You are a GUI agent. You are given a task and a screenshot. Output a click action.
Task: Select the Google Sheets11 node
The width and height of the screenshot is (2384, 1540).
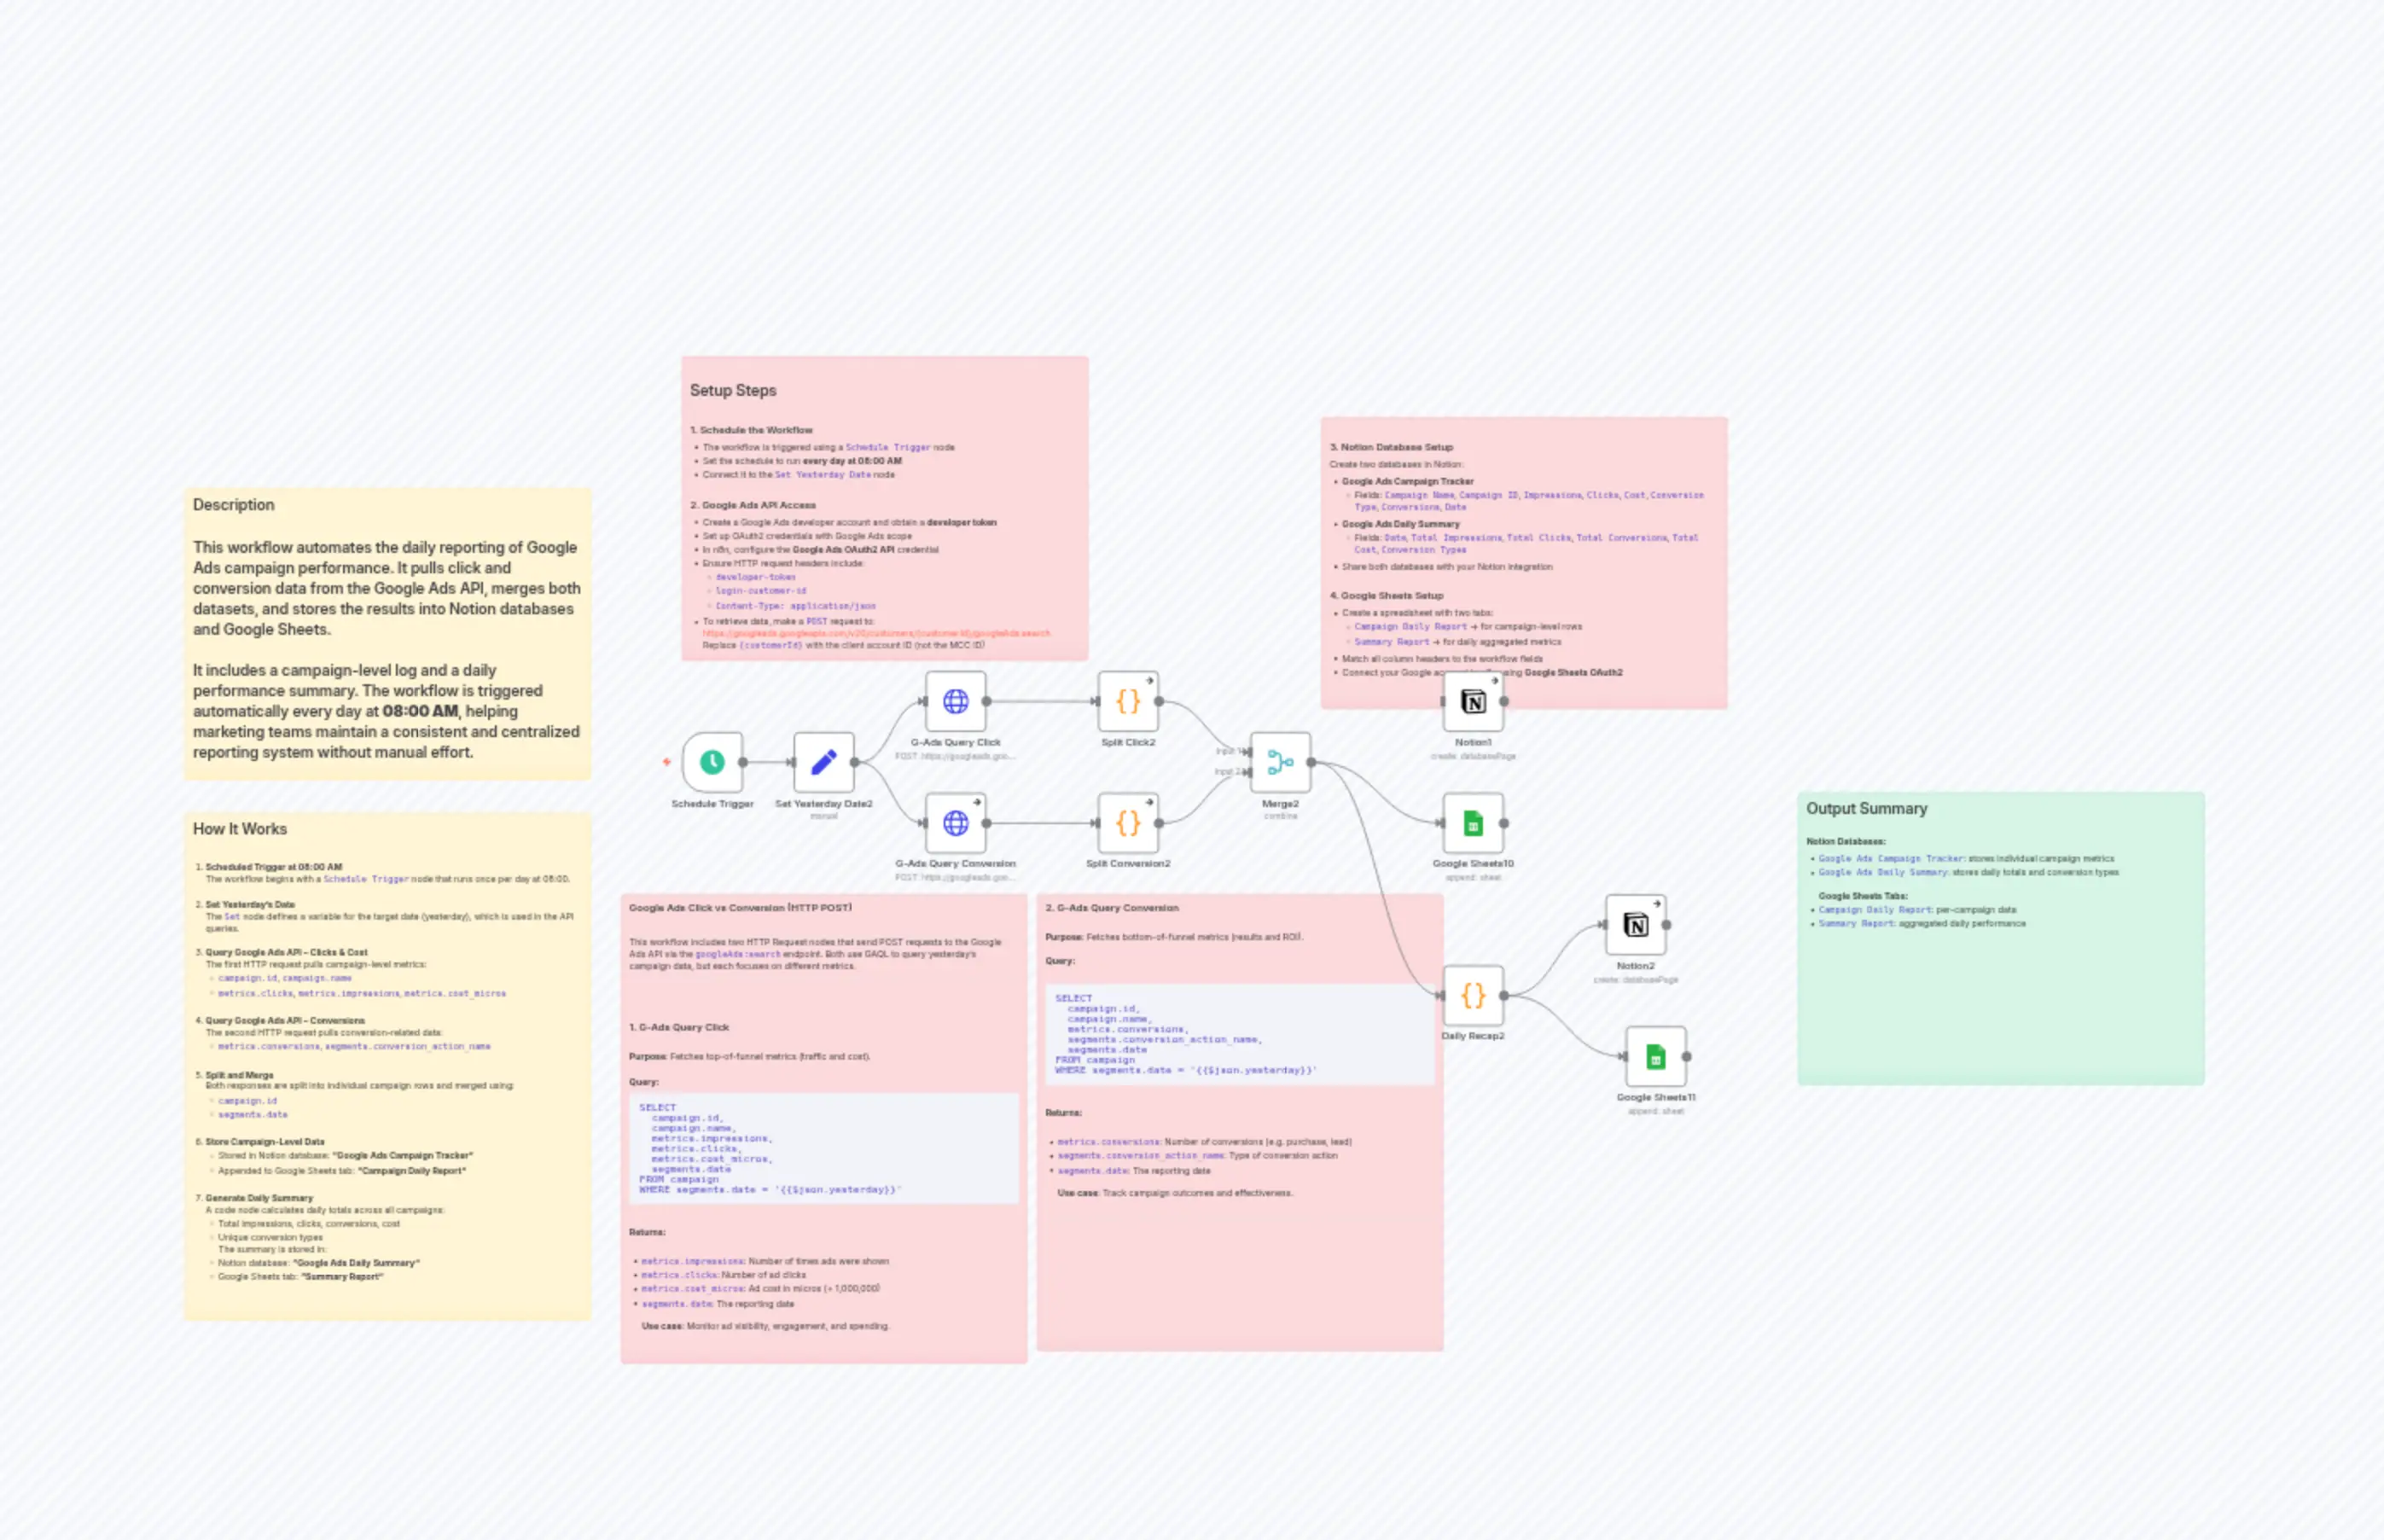[1655, 1056]
